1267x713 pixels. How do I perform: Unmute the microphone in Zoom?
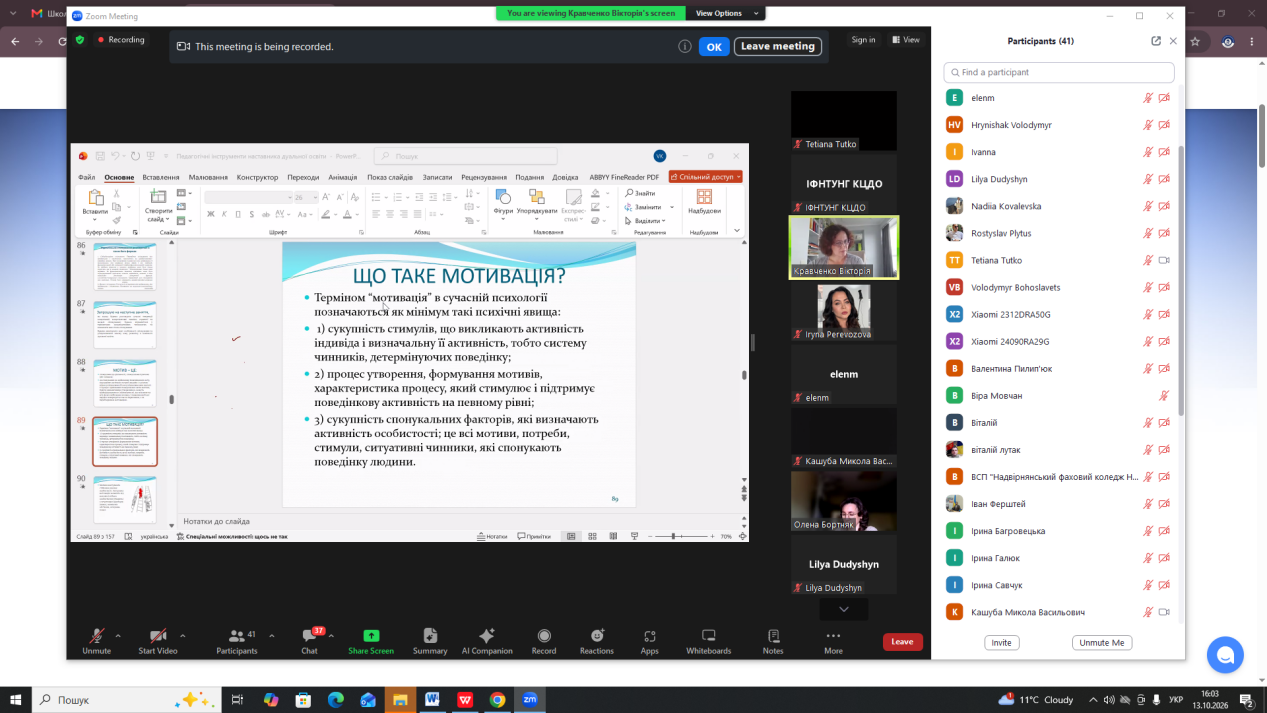97,640
